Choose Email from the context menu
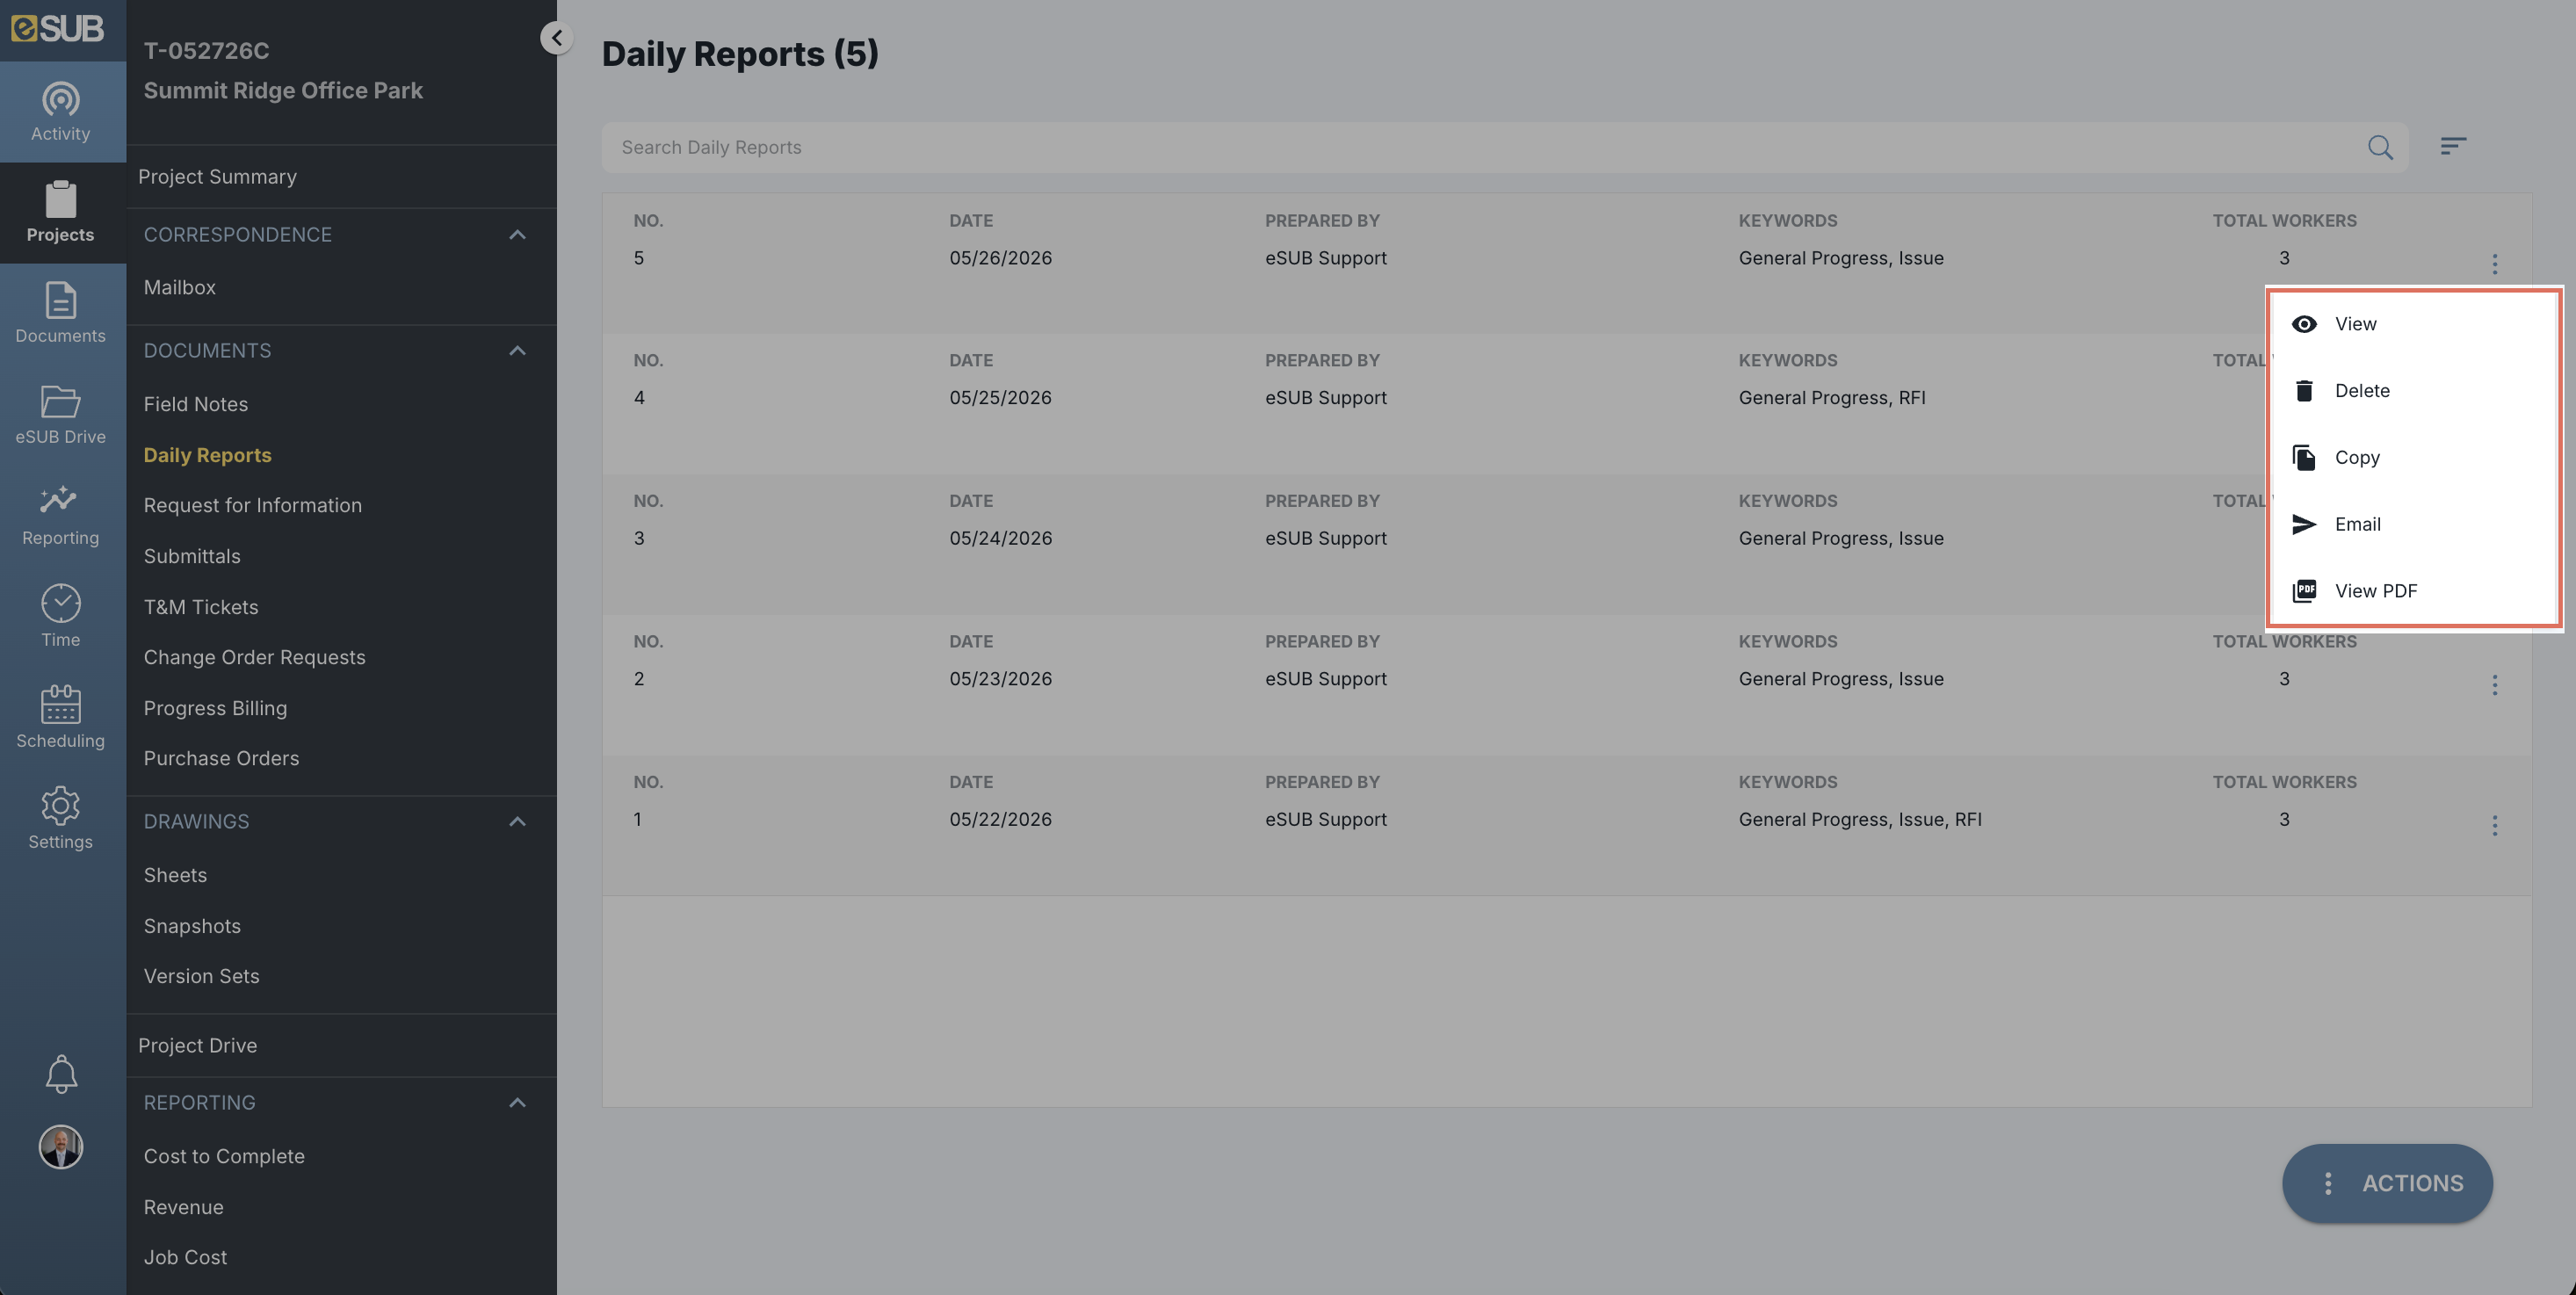 pyautogui.click(x=2414, y=524)
